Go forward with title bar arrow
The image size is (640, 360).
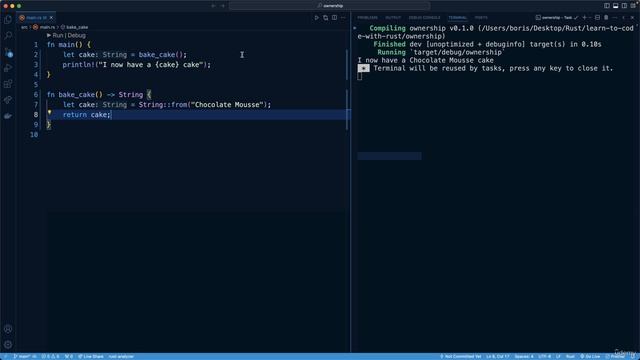[x=223, y=6]
